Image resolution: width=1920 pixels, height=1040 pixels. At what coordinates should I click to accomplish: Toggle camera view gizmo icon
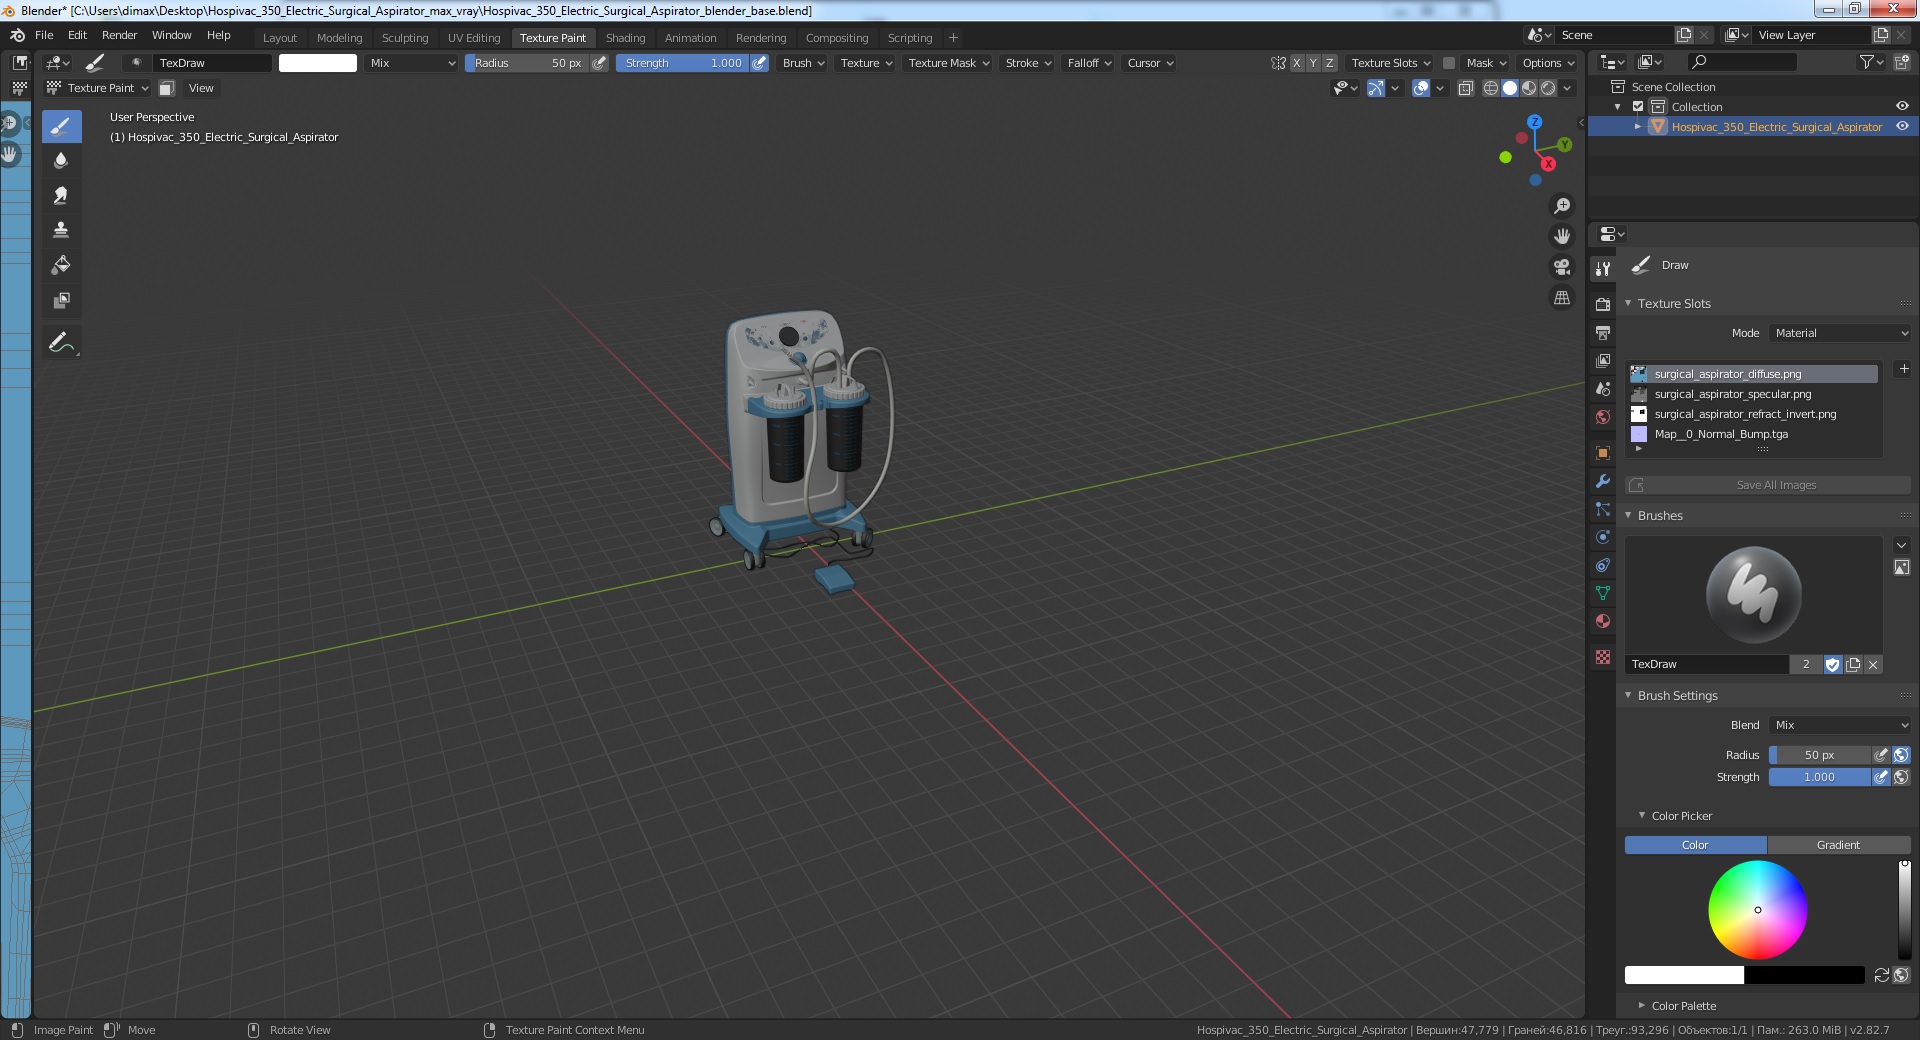click(1561, 267)
